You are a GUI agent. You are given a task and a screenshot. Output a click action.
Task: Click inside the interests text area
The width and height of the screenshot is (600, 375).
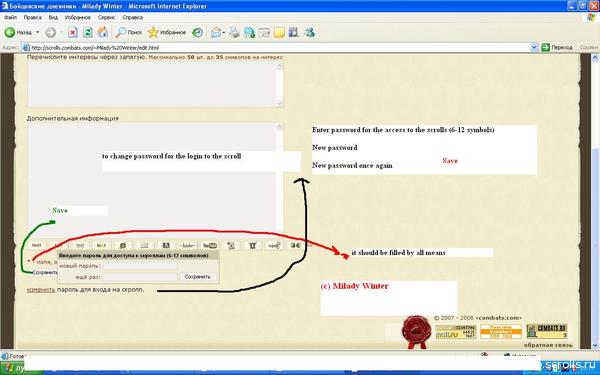click(x=155, y=84)
